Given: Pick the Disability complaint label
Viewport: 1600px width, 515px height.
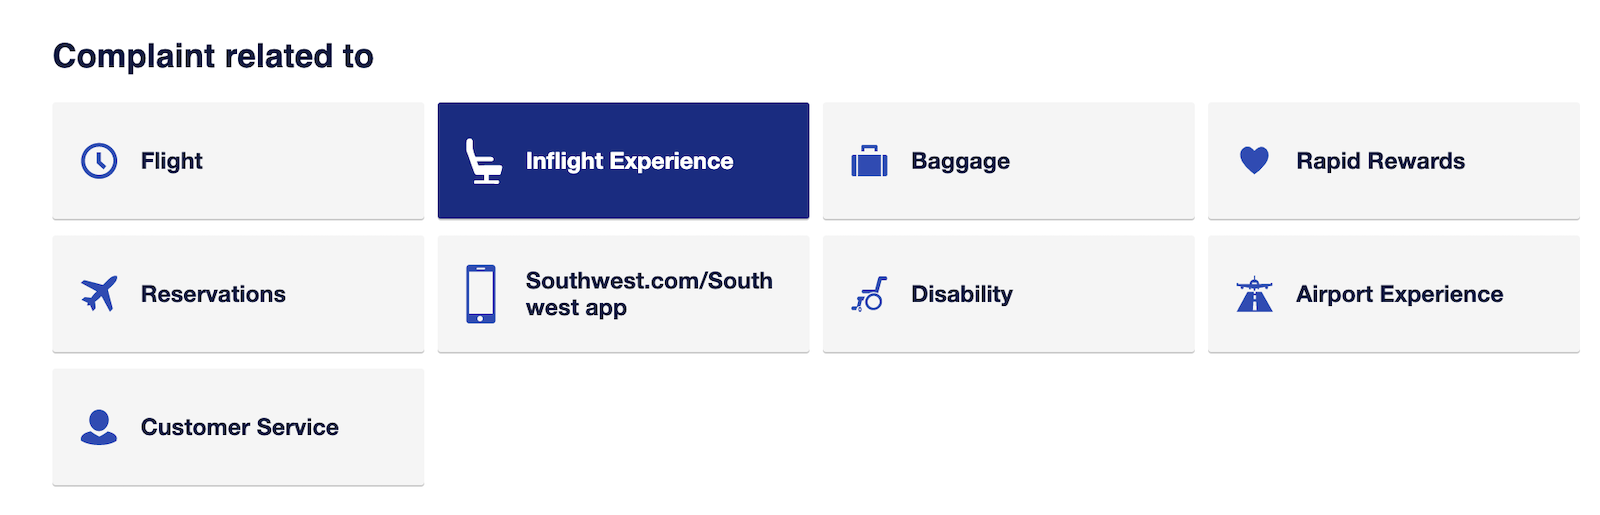Looking at the screenshot, I should click(961, 294).
